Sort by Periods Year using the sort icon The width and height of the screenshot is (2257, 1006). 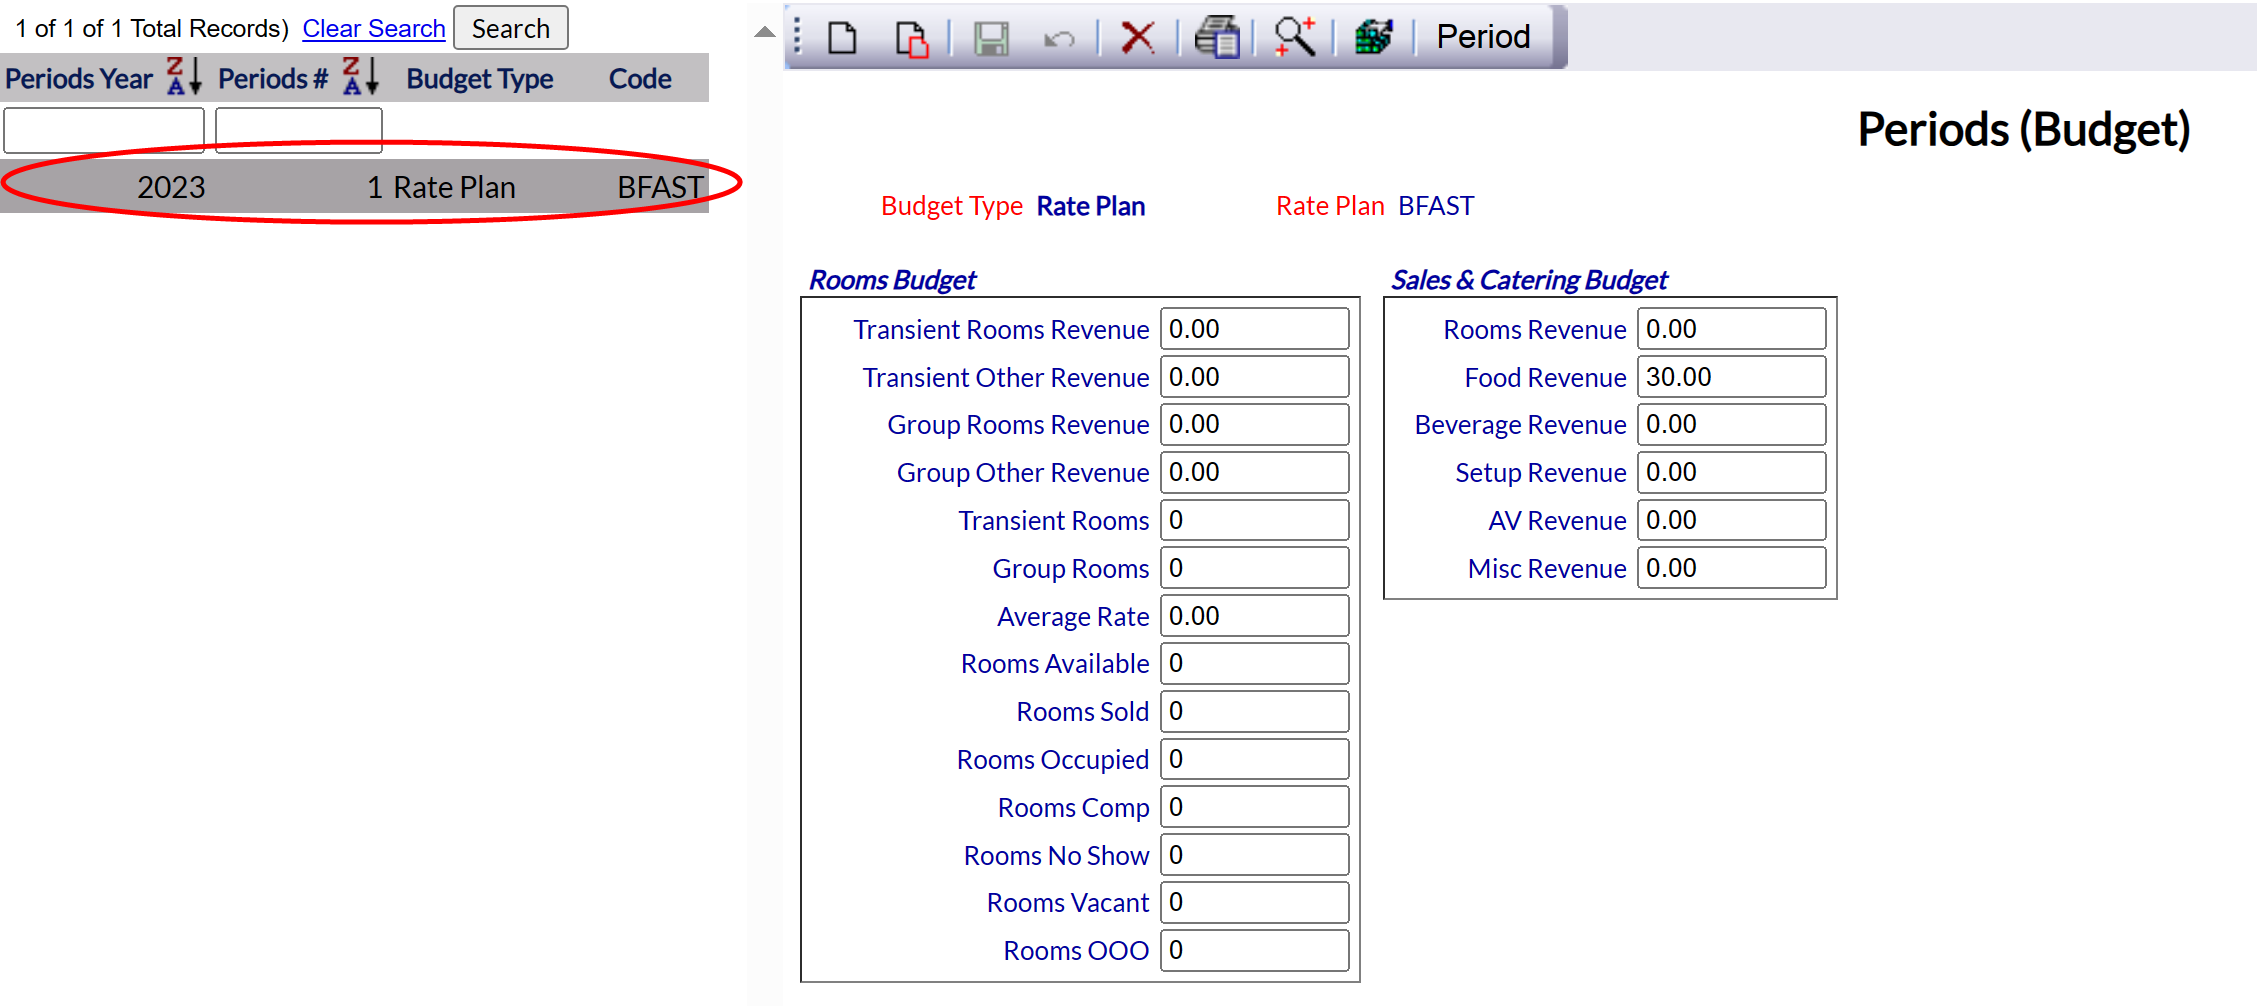point(184,77)
